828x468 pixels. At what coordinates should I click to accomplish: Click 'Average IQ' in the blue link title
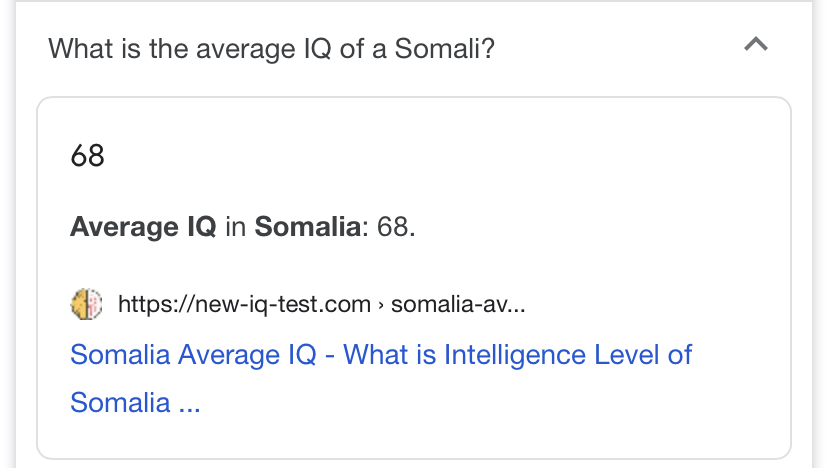click(x=247, y=355)
